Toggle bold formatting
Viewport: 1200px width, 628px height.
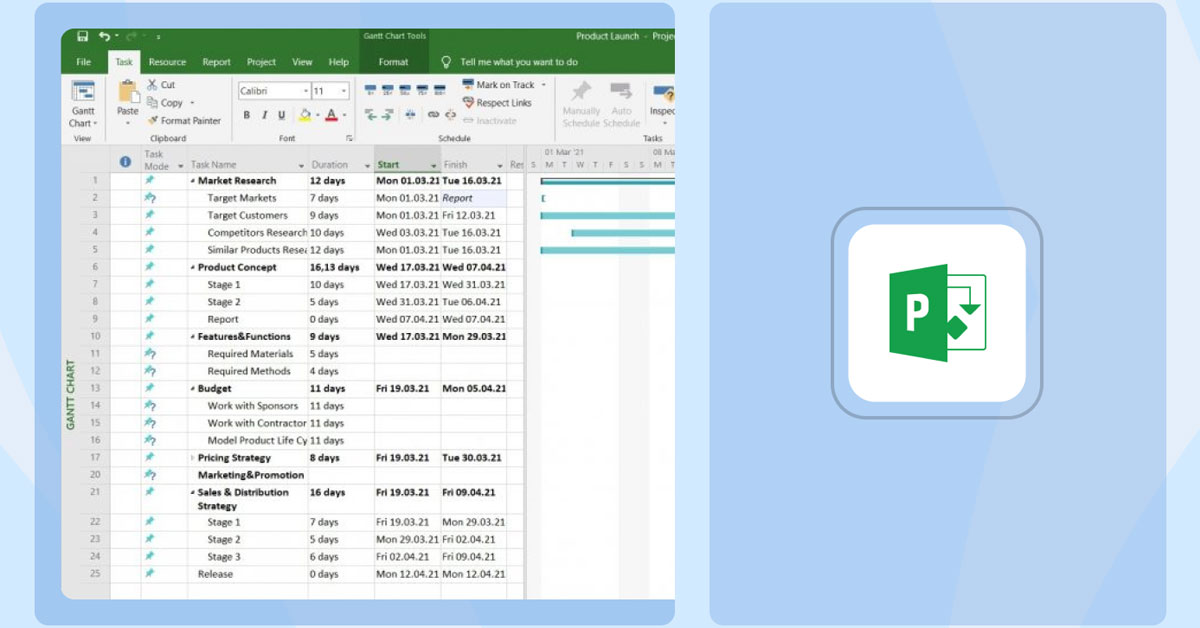(247, 116)
